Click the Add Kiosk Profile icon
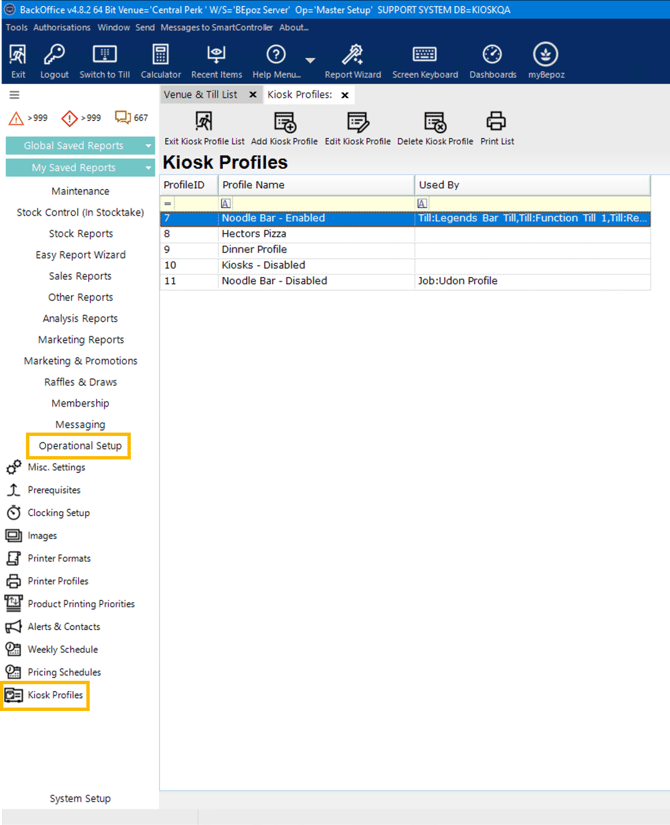This screenshot has width=670, height=825. pyautogui.click(x=285, y=123)
